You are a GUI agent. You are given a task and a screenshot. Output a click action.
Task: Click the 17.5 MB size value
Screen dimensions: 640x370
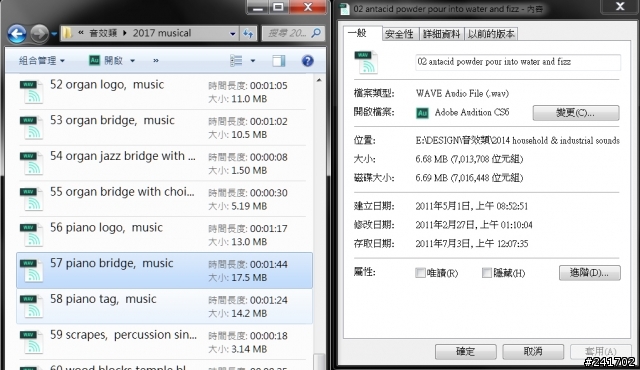coord(249,278)
